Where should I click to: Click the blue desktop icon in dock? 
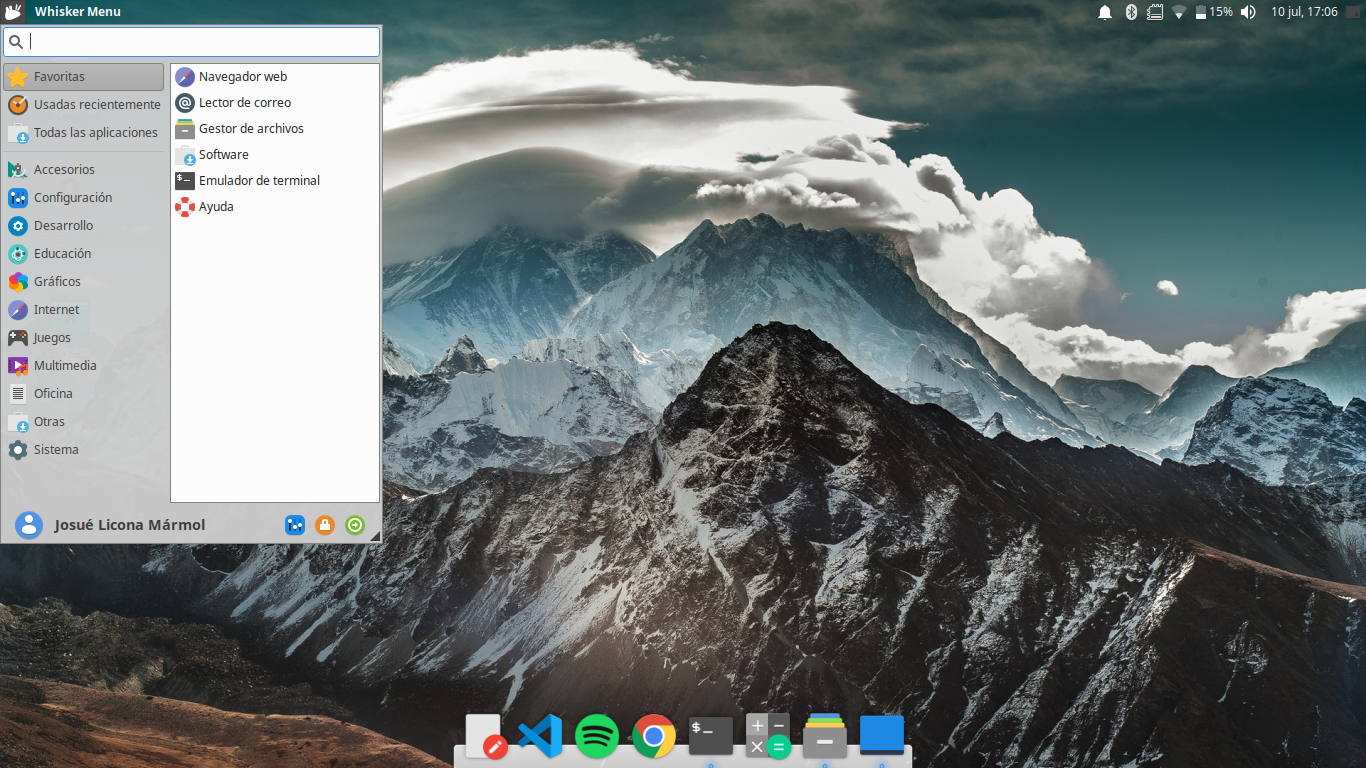pyautogui.click(x=882, y=736)
